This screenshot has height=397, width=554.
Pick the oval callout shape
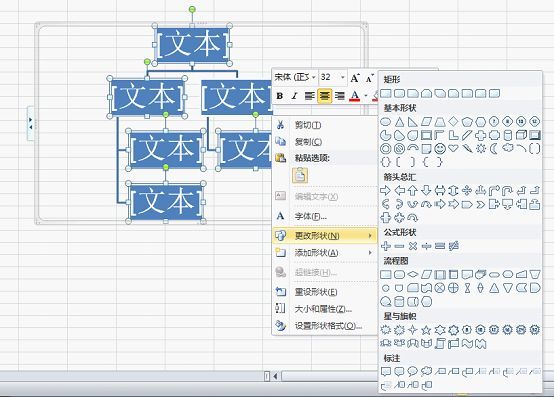(413, 371)
